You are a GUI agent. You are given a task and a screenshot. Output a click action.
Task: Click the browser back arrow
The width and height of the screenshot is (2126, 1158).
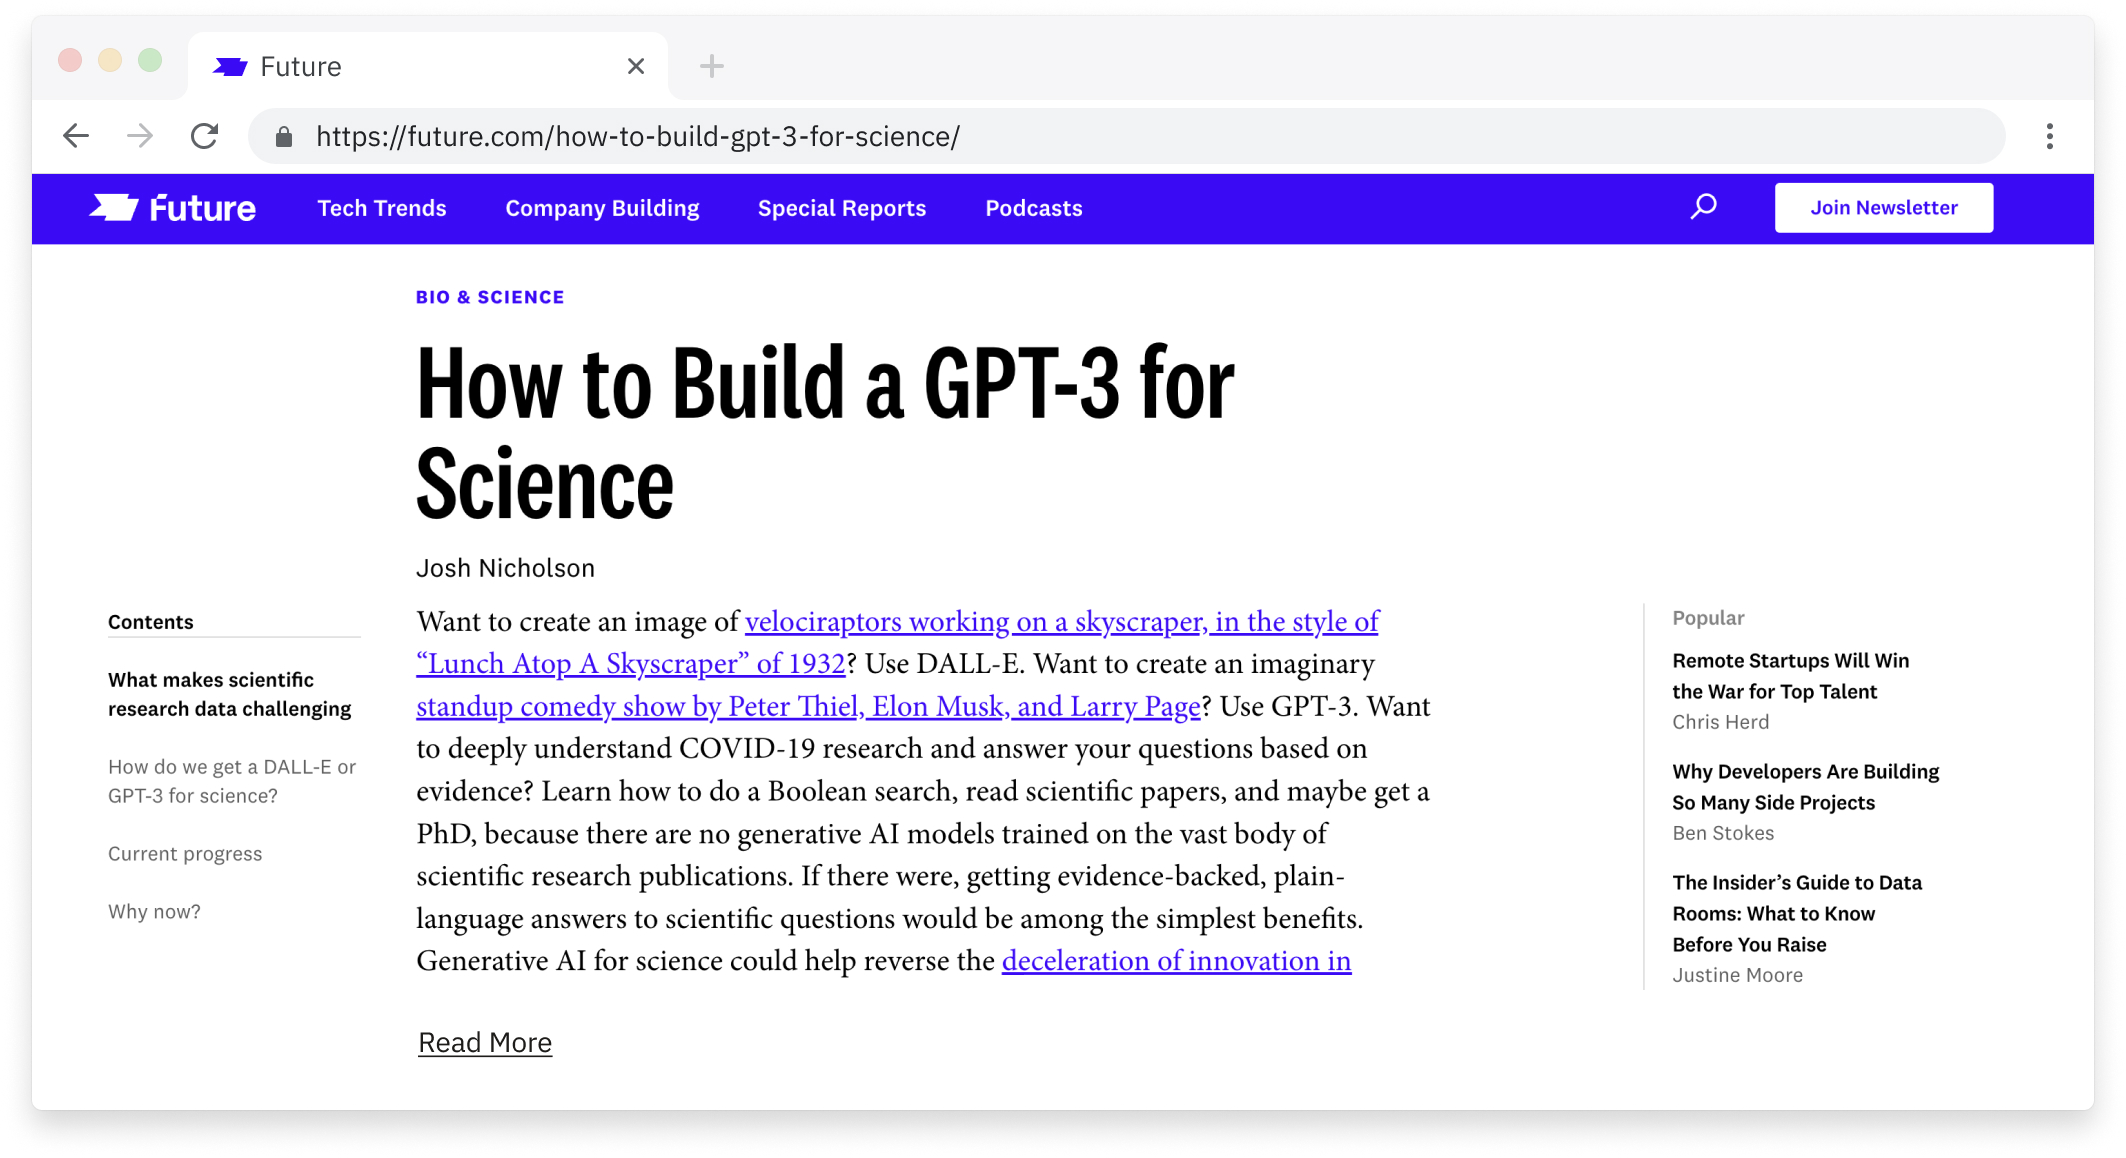tap(76, 136)
